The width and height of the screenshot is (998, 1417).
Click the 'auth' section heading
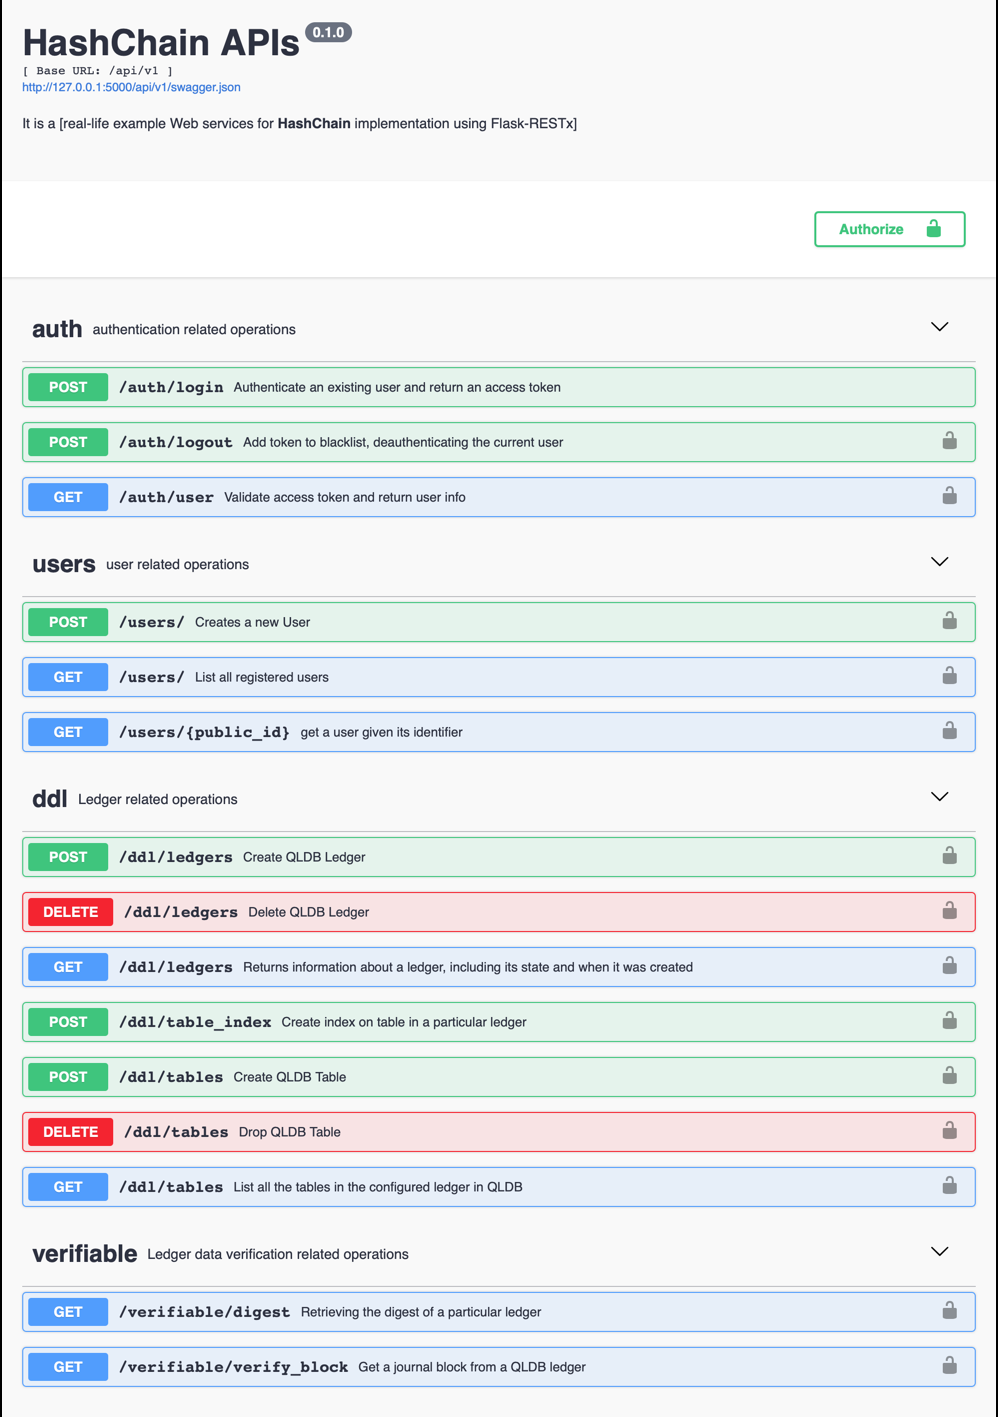(57, 329)
